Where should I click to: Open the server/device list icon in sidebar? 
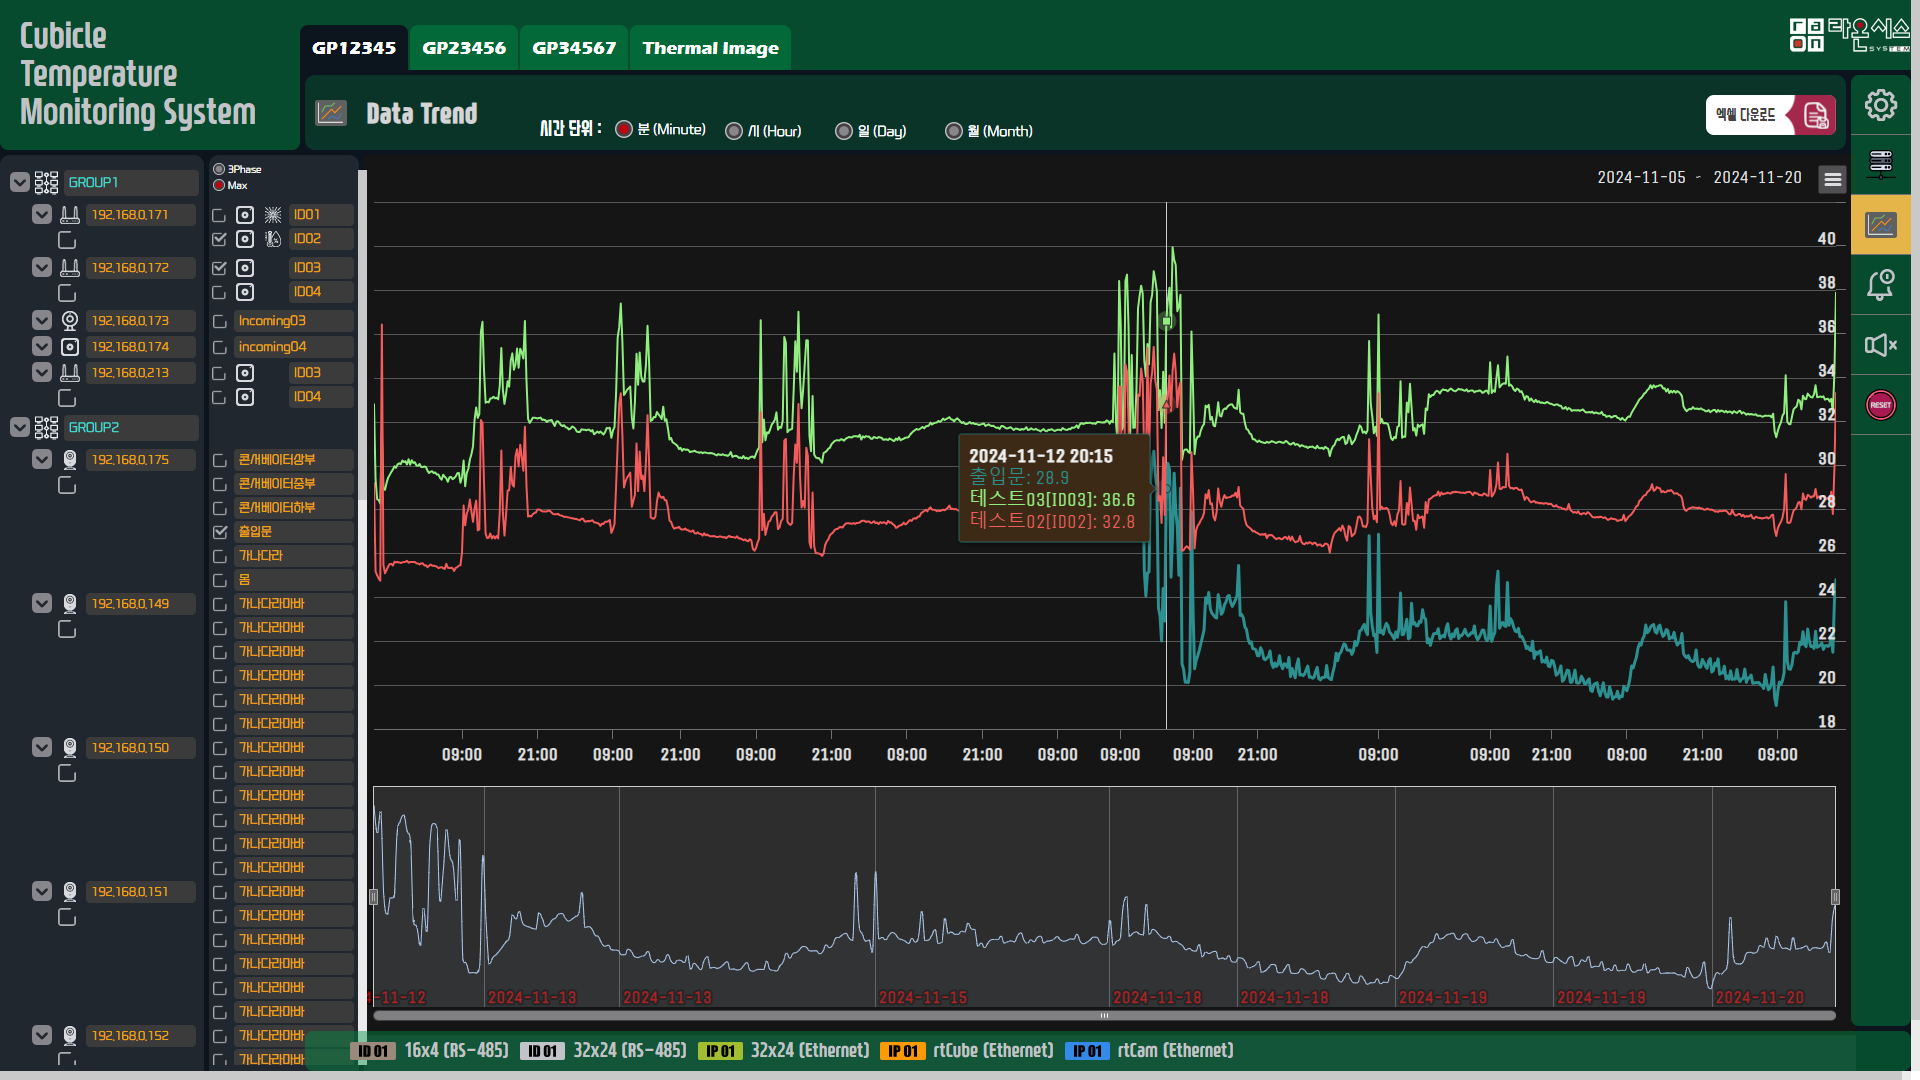coord(1880,163)
